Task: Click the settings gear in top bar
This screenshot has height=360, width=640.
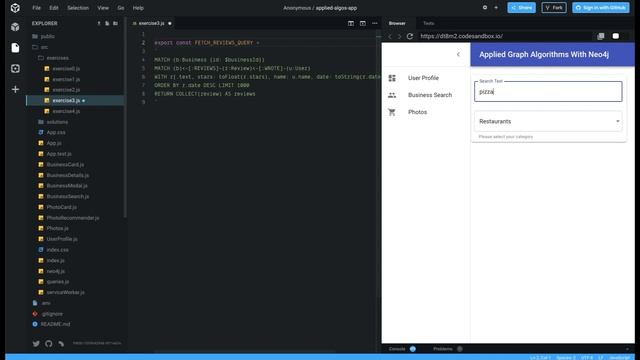Action: pyautogui.click(x=485, y=7)
